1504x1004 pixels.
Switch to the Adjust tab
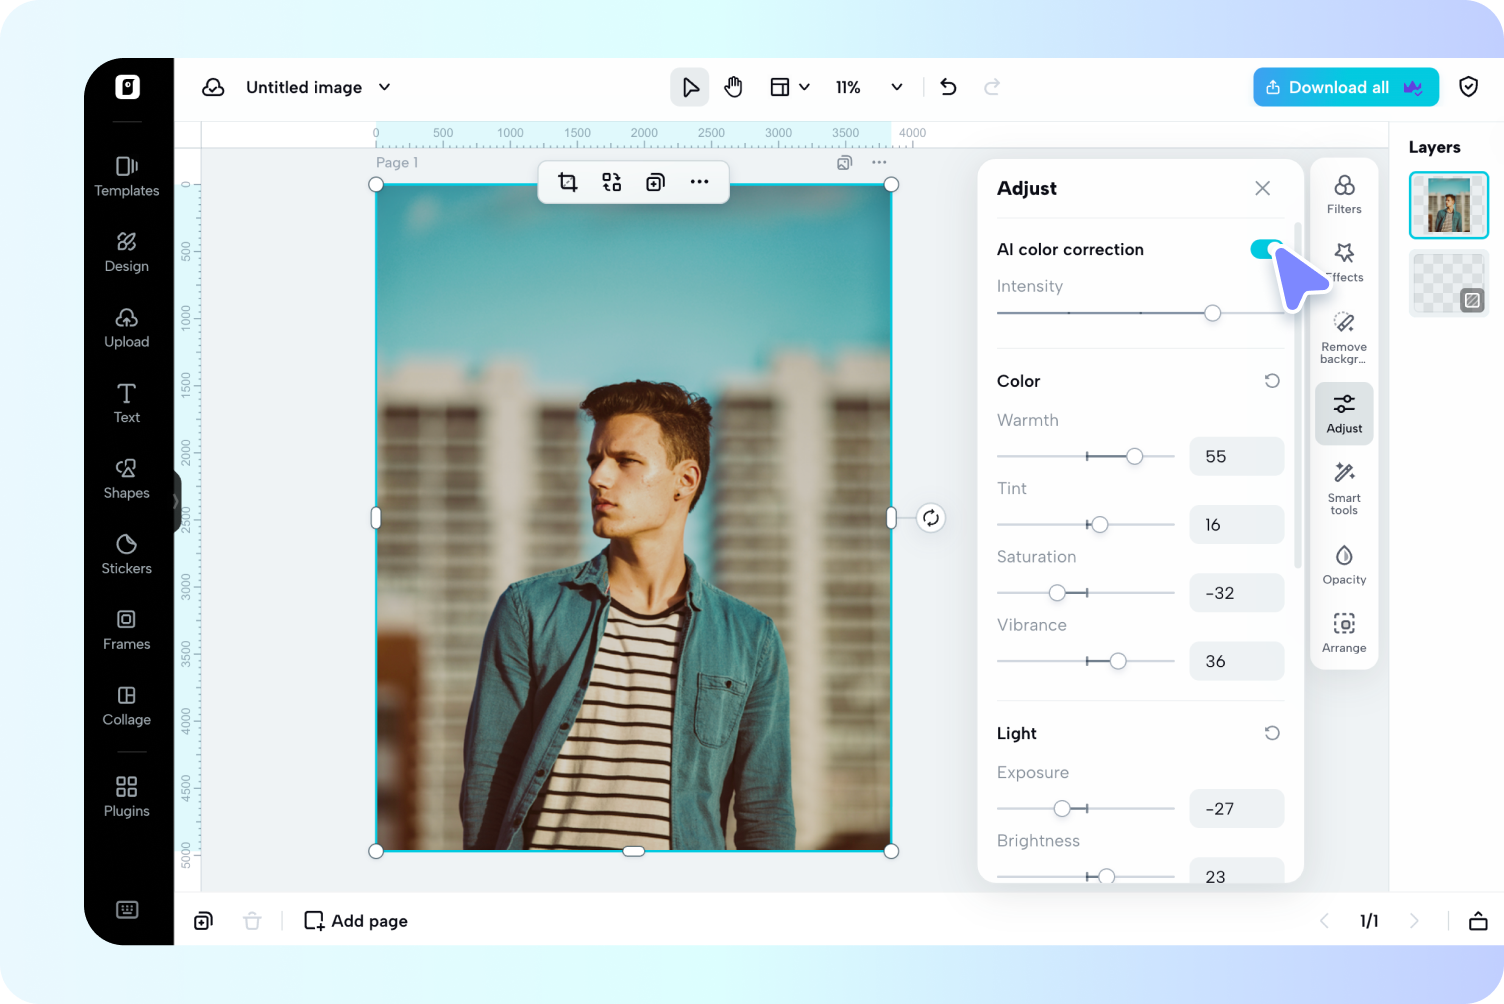(x=1344, y=412)
